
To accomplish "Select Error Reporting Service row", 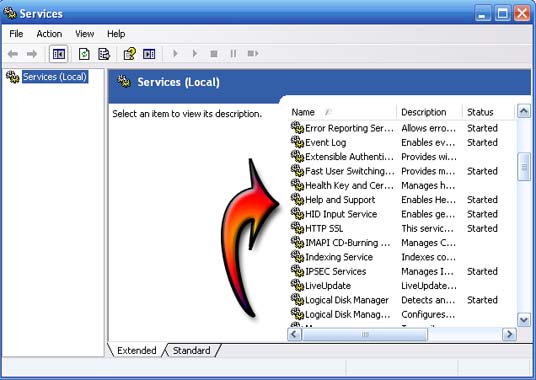I will [x=402, y=128].
